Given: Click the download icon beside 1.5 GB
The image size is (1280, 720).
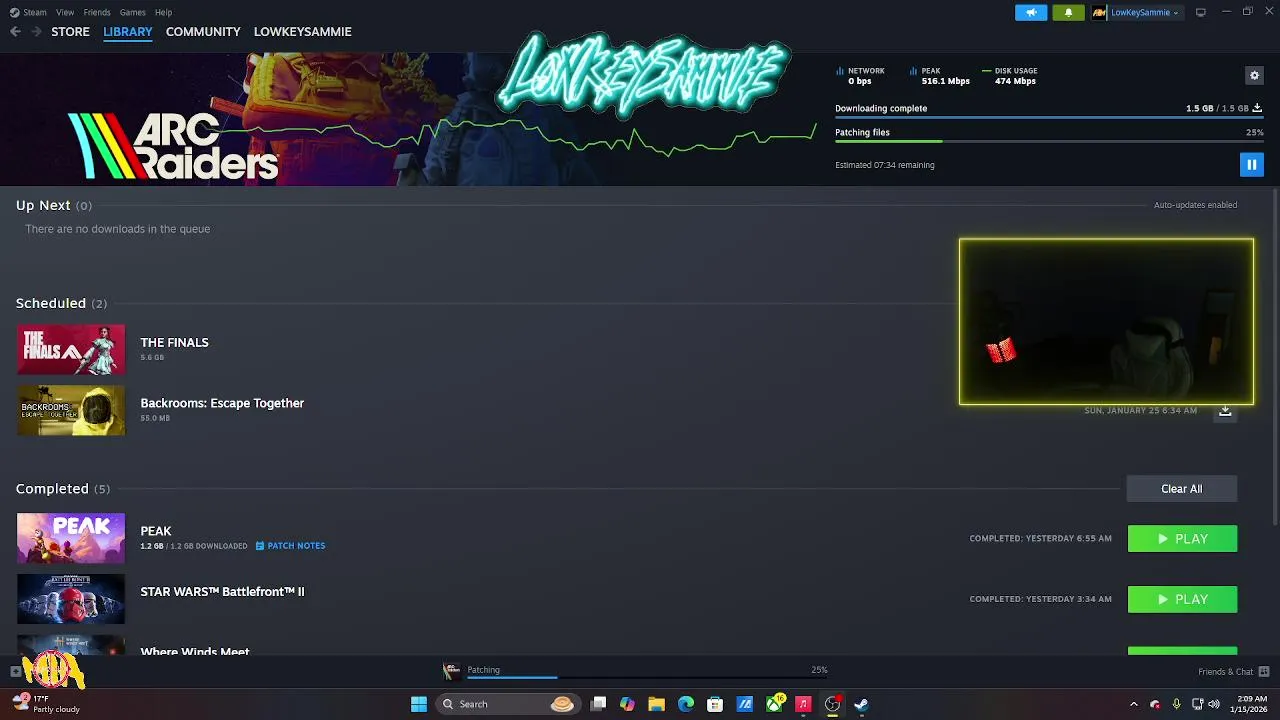Looking at the screenshot, I should 1257,108.
